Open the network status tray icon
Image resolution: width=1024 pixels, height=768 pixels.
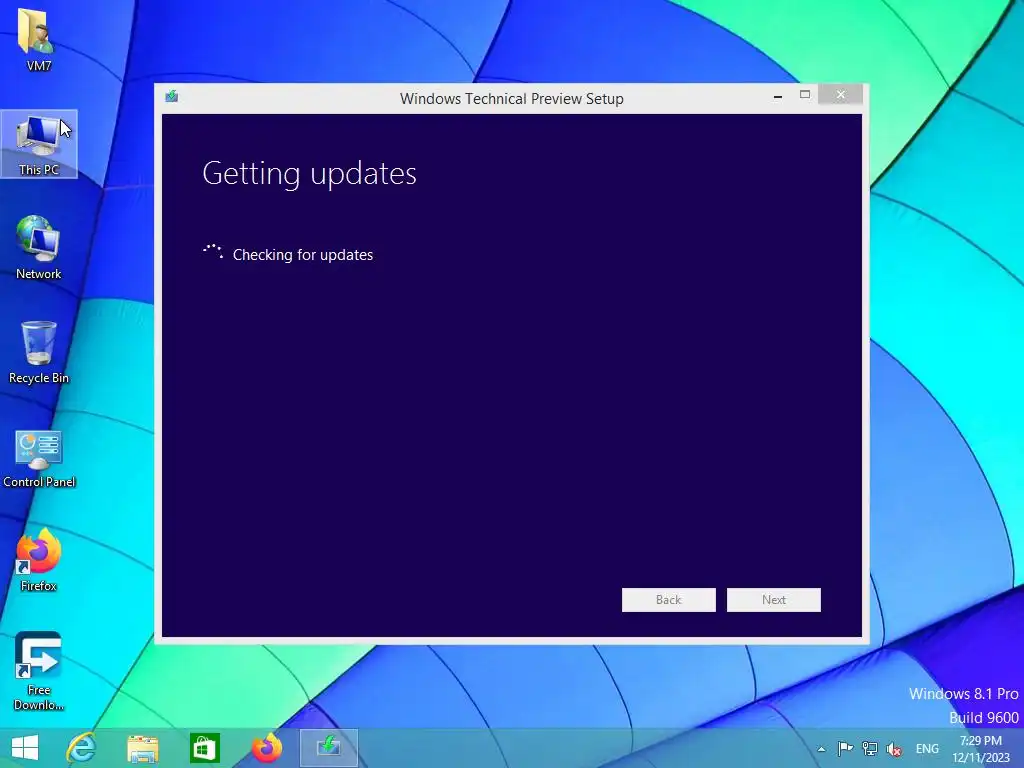click(x=869, y=749)
